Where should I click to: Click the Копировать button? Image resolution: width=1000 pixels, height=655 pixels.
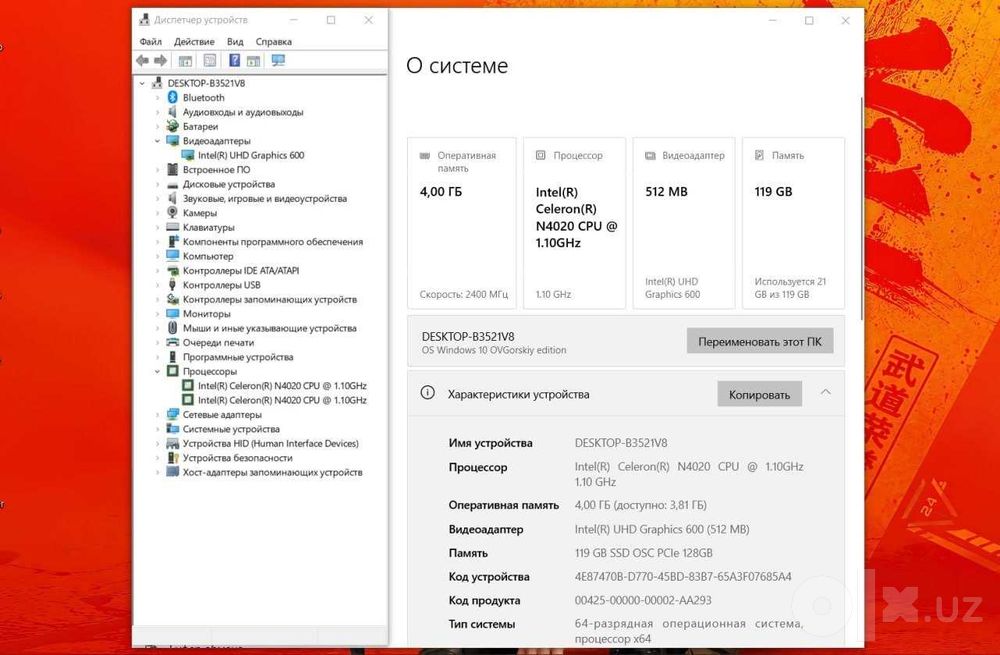click(759, 394)
